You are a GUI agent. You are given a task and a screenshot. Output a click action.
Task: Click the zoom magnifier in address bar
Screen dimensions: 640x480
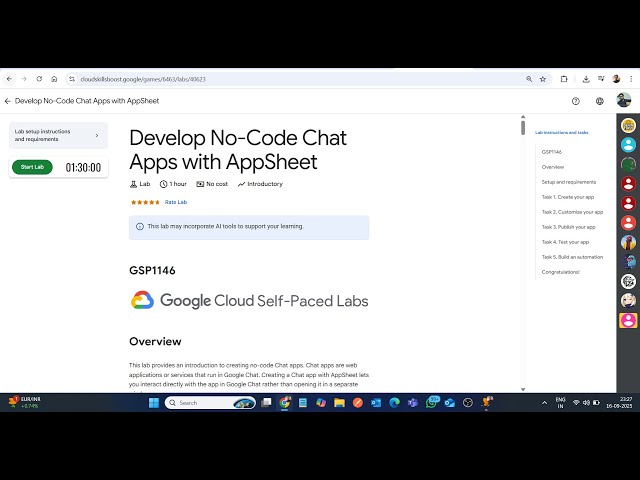[529, 79]
